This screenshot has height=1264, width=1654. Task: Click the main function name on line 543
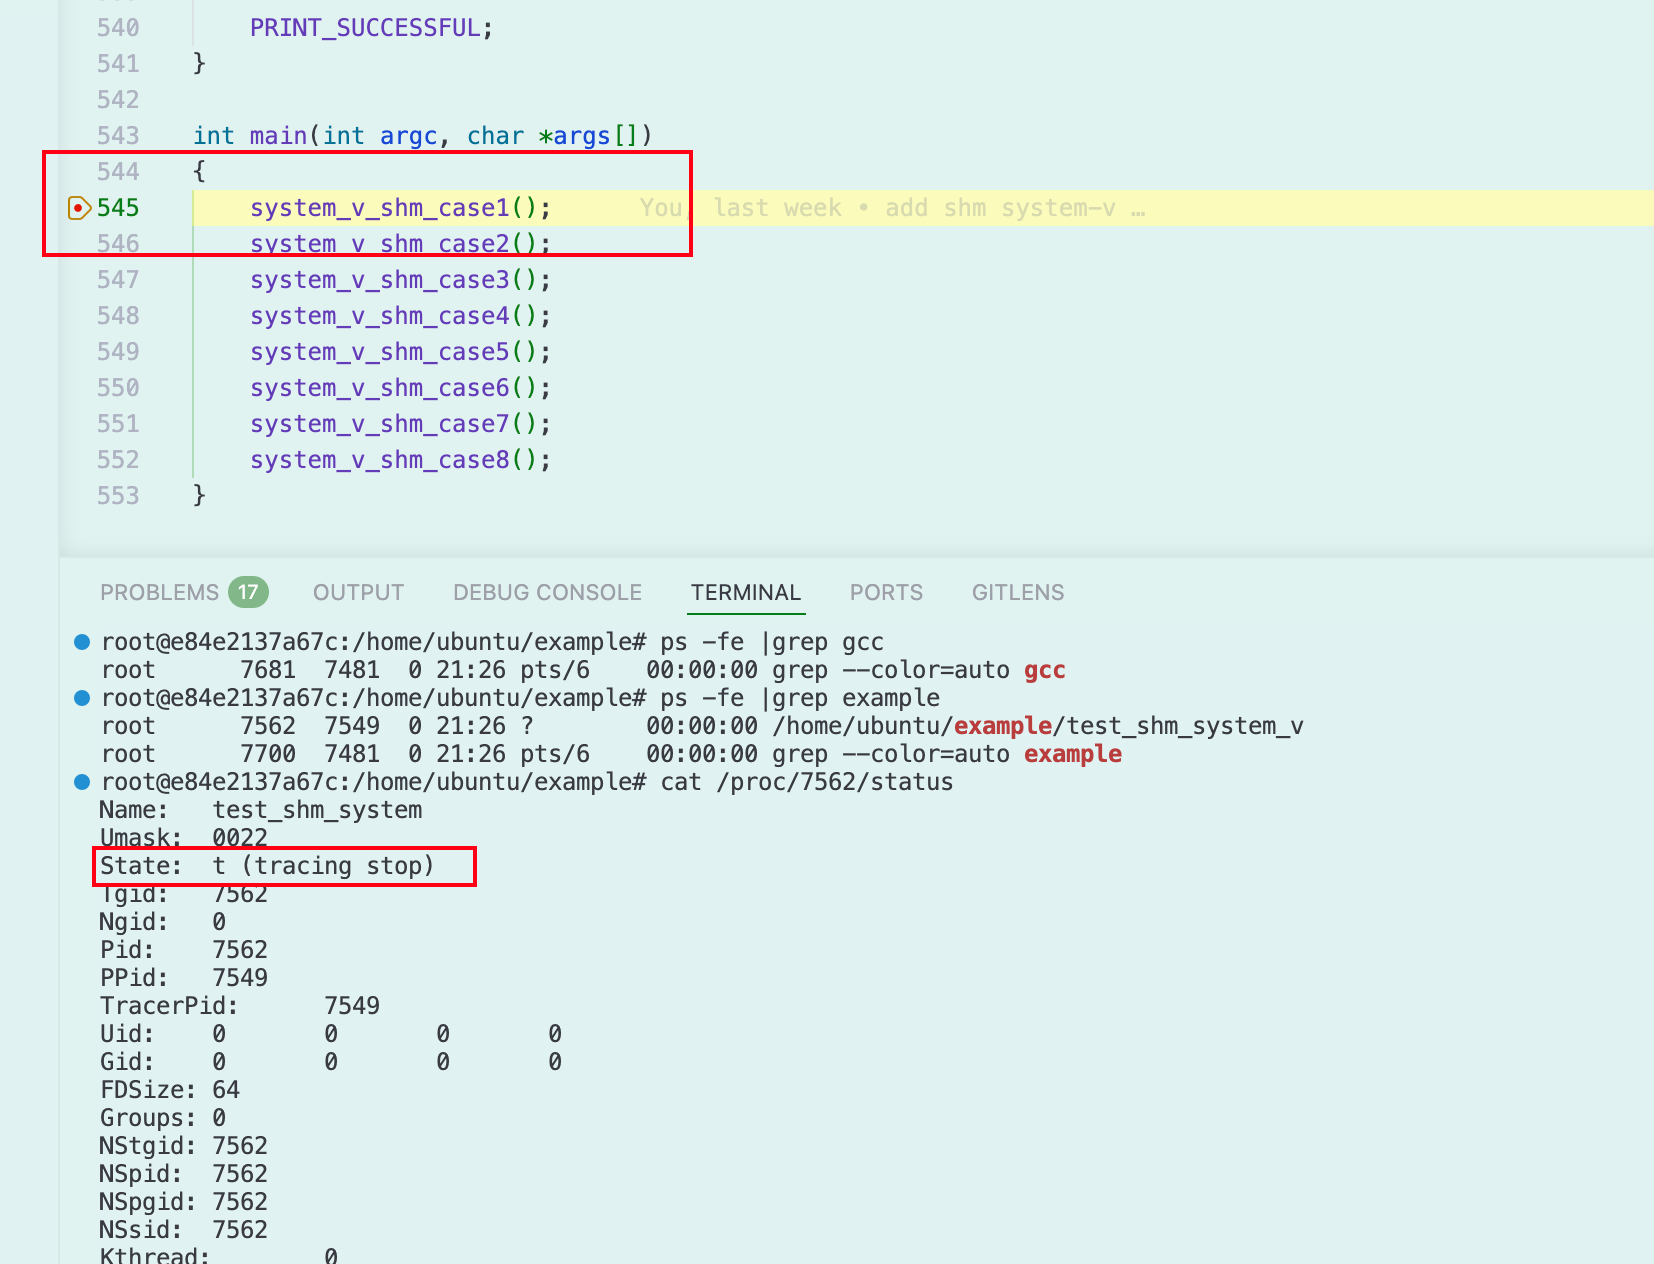click(278, 136)
